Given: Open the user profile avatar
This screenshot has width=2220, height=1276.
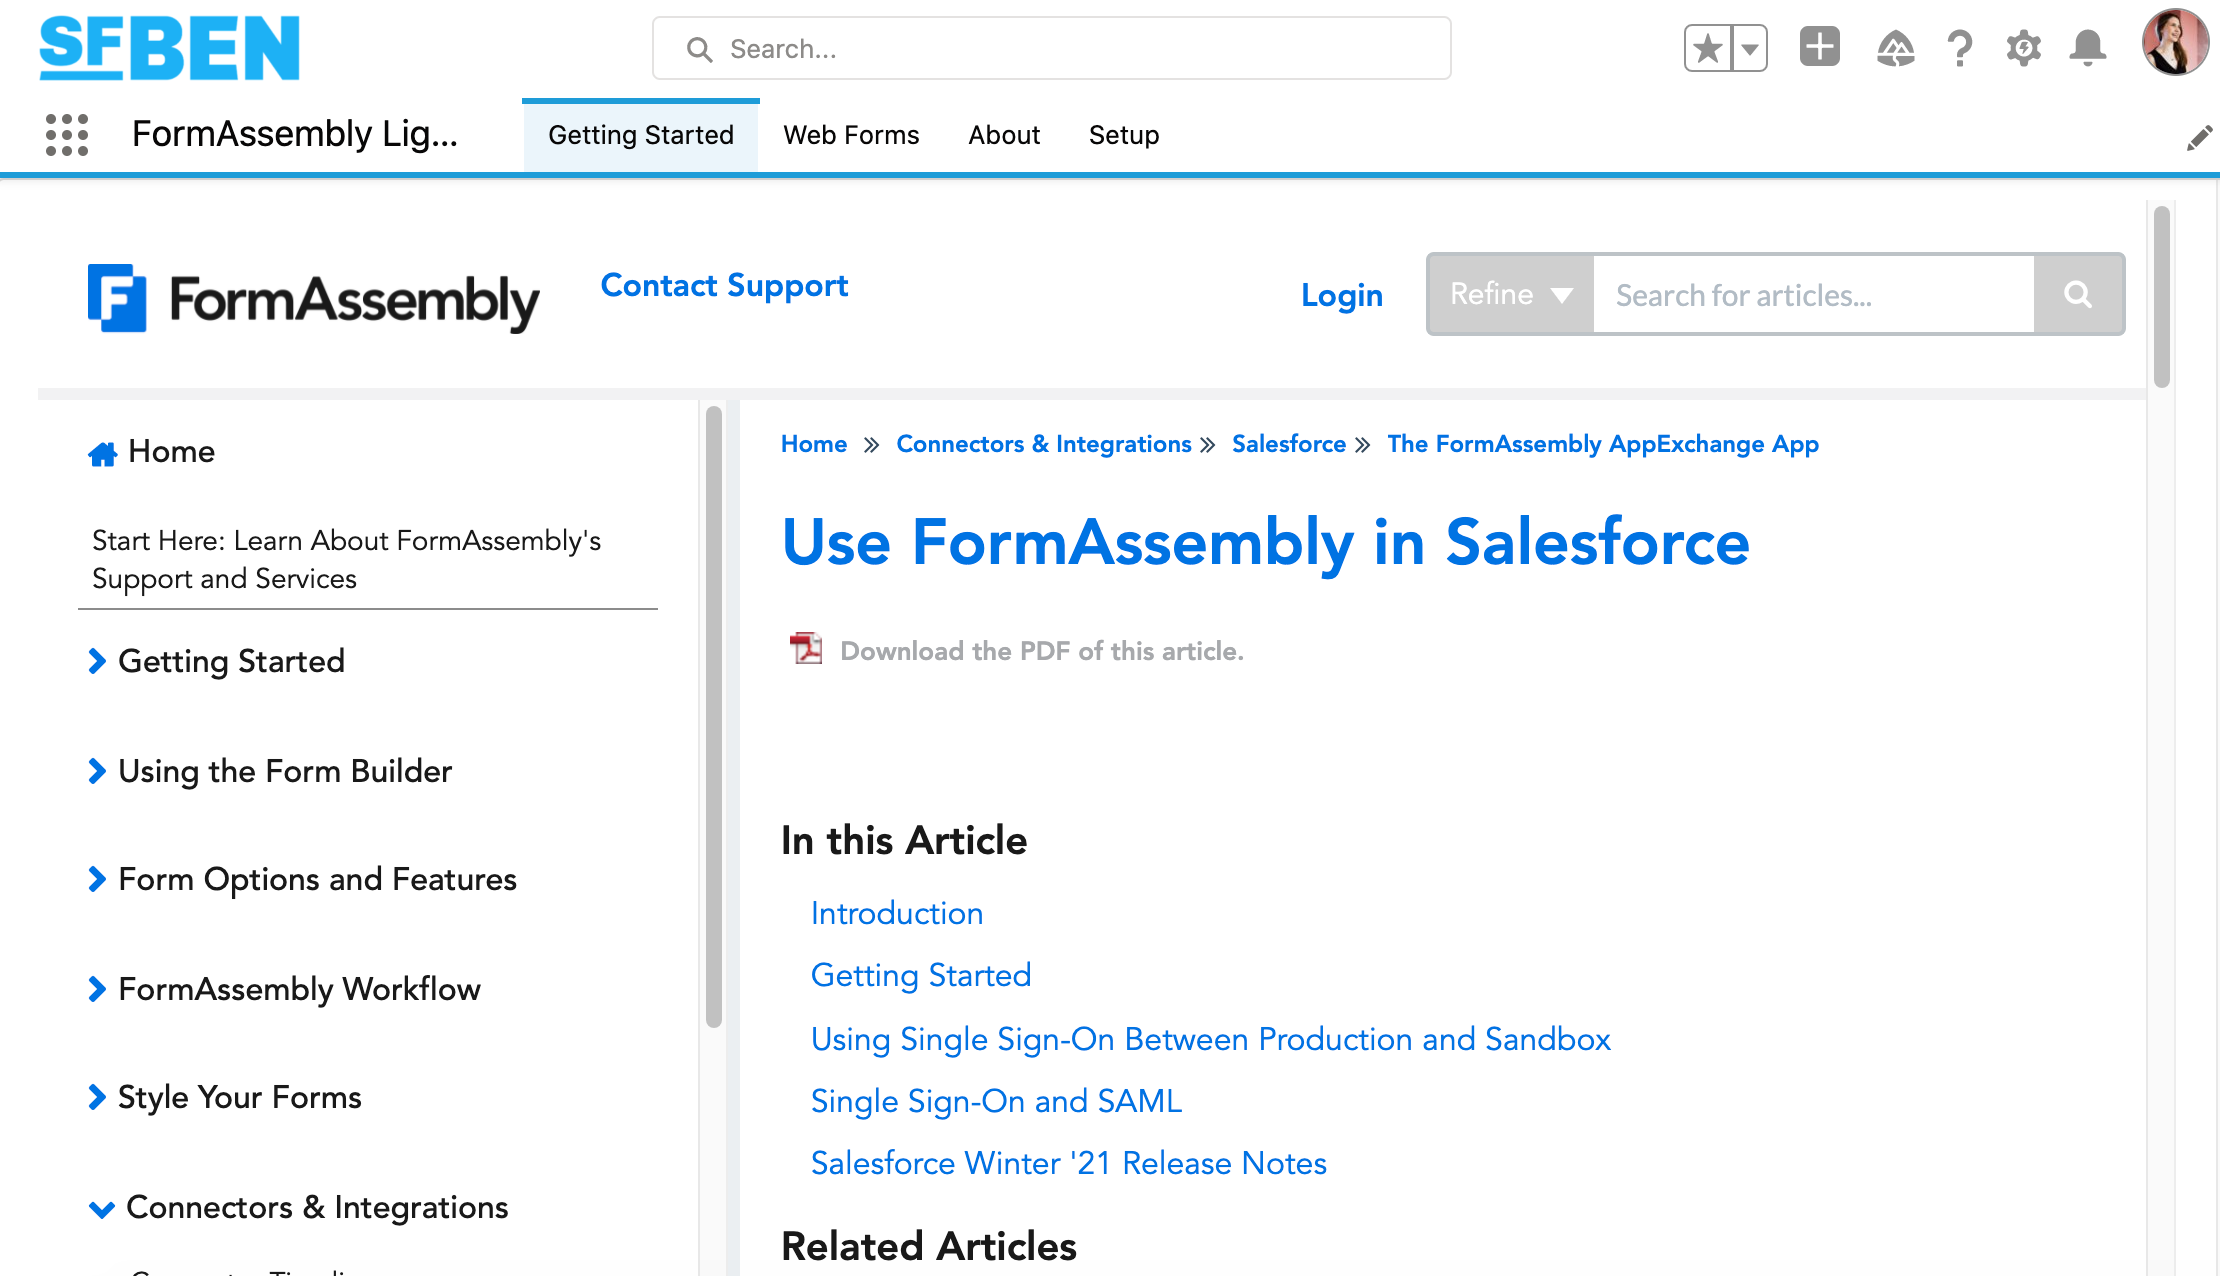Looking at the screenshot, I should [x=2174, y=43].
